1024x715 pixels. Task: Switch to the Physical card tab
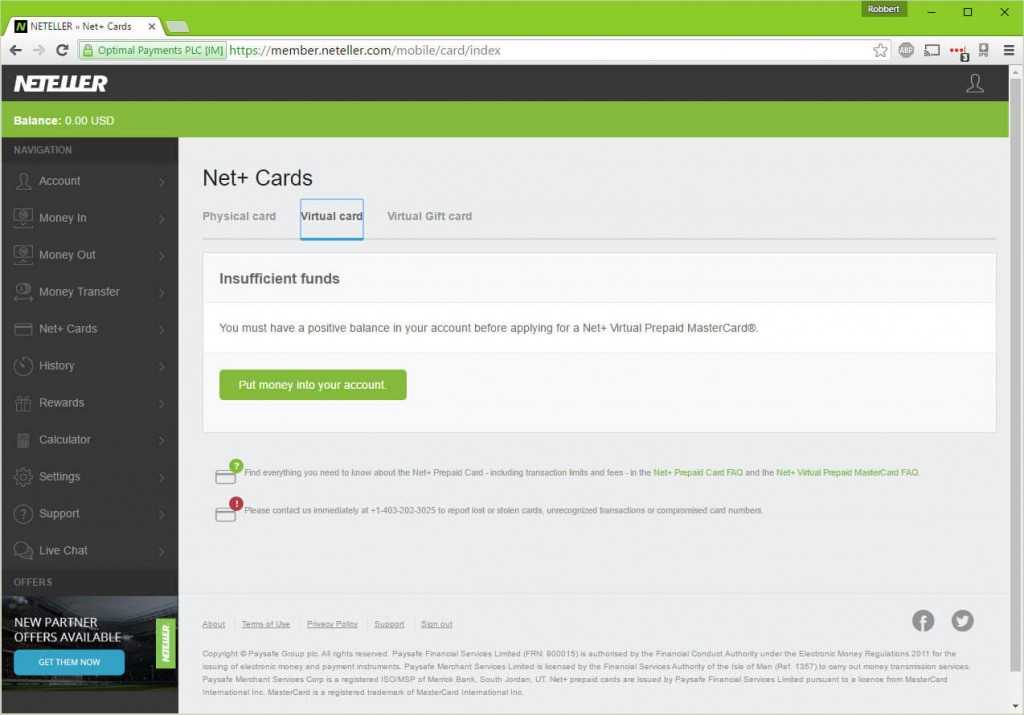click(239, 216)
